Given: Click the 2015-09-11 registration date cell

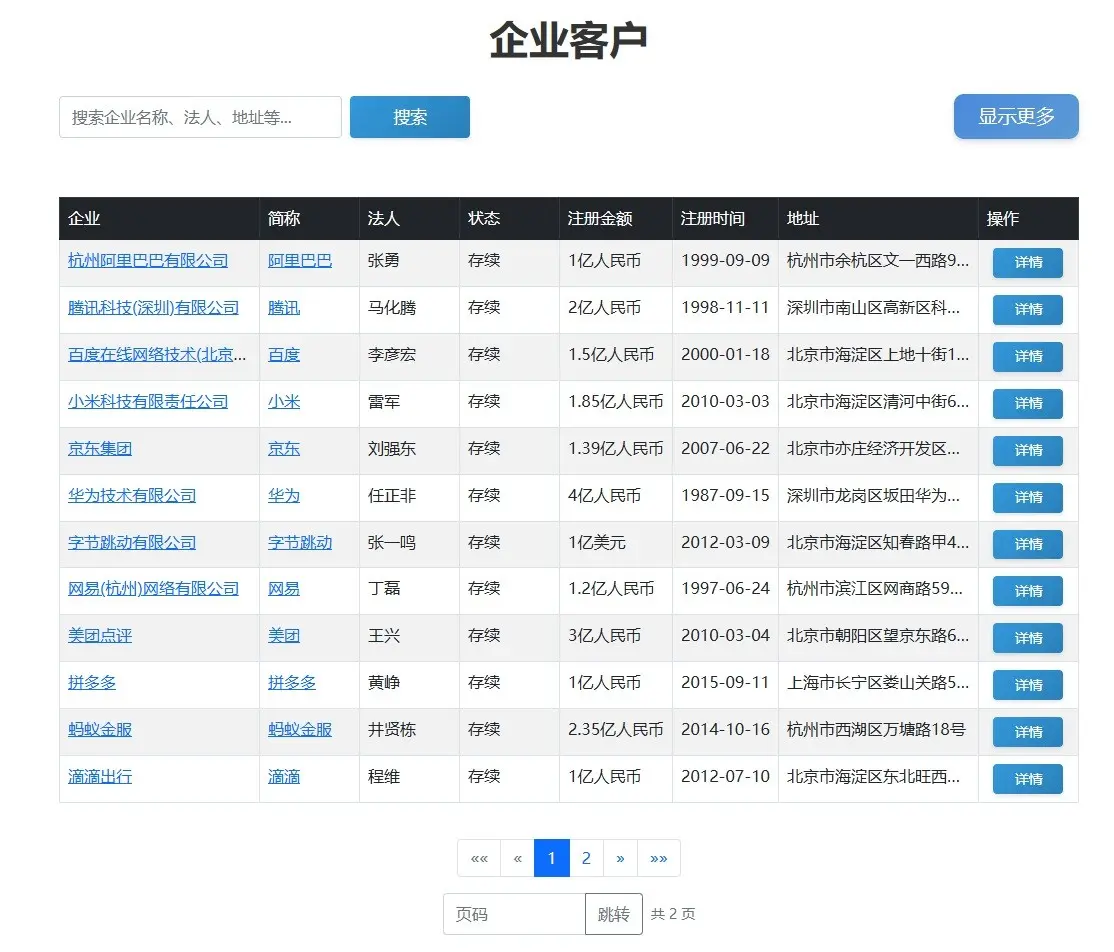Looking at the screenshot, I should [x=725, y=683].
